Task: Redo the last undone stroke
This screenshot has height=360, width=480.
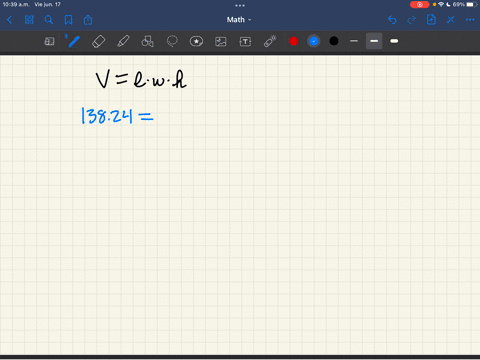Action: point(411,20)
